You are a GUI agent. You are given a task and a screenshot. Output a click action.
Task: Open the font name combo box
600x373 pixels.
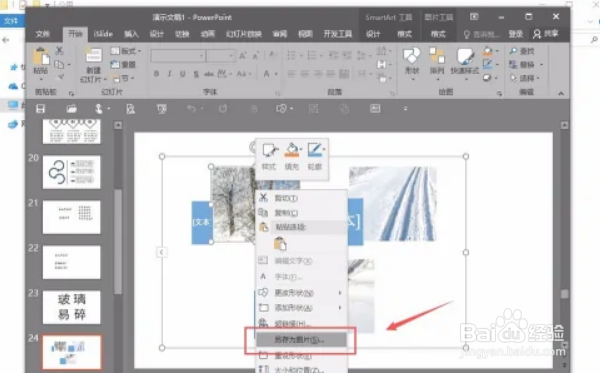pos(178,56)
